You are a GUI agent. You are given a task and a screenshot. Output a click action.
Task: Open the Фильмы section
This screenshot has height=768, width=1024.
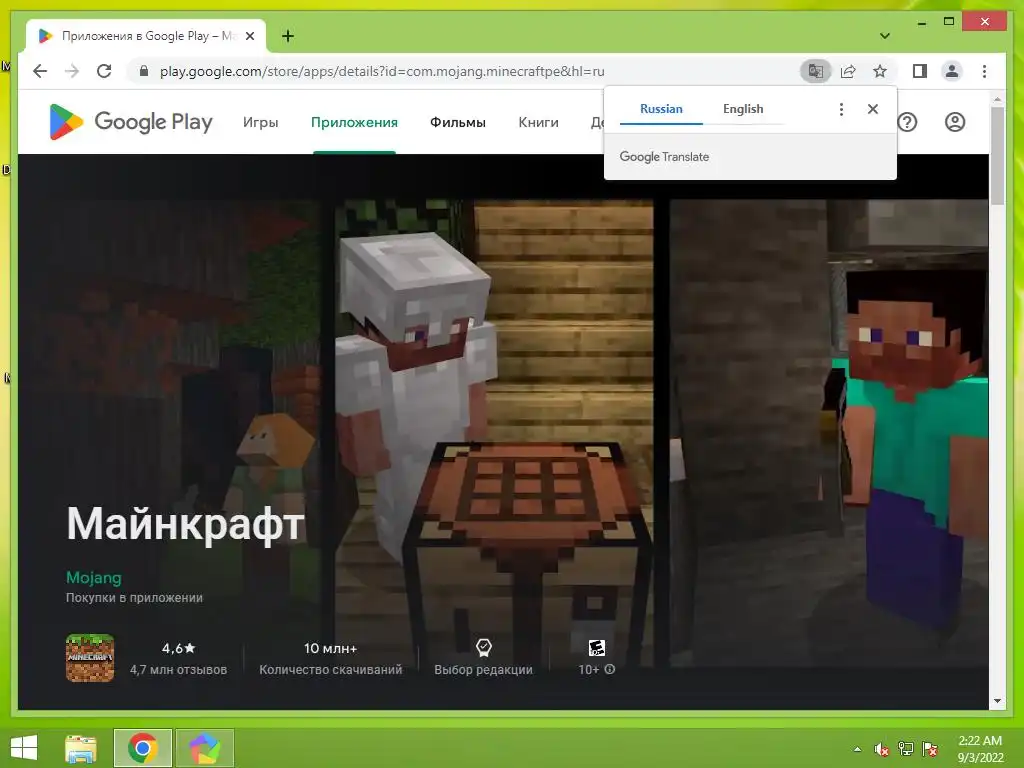tap(458, 123)
